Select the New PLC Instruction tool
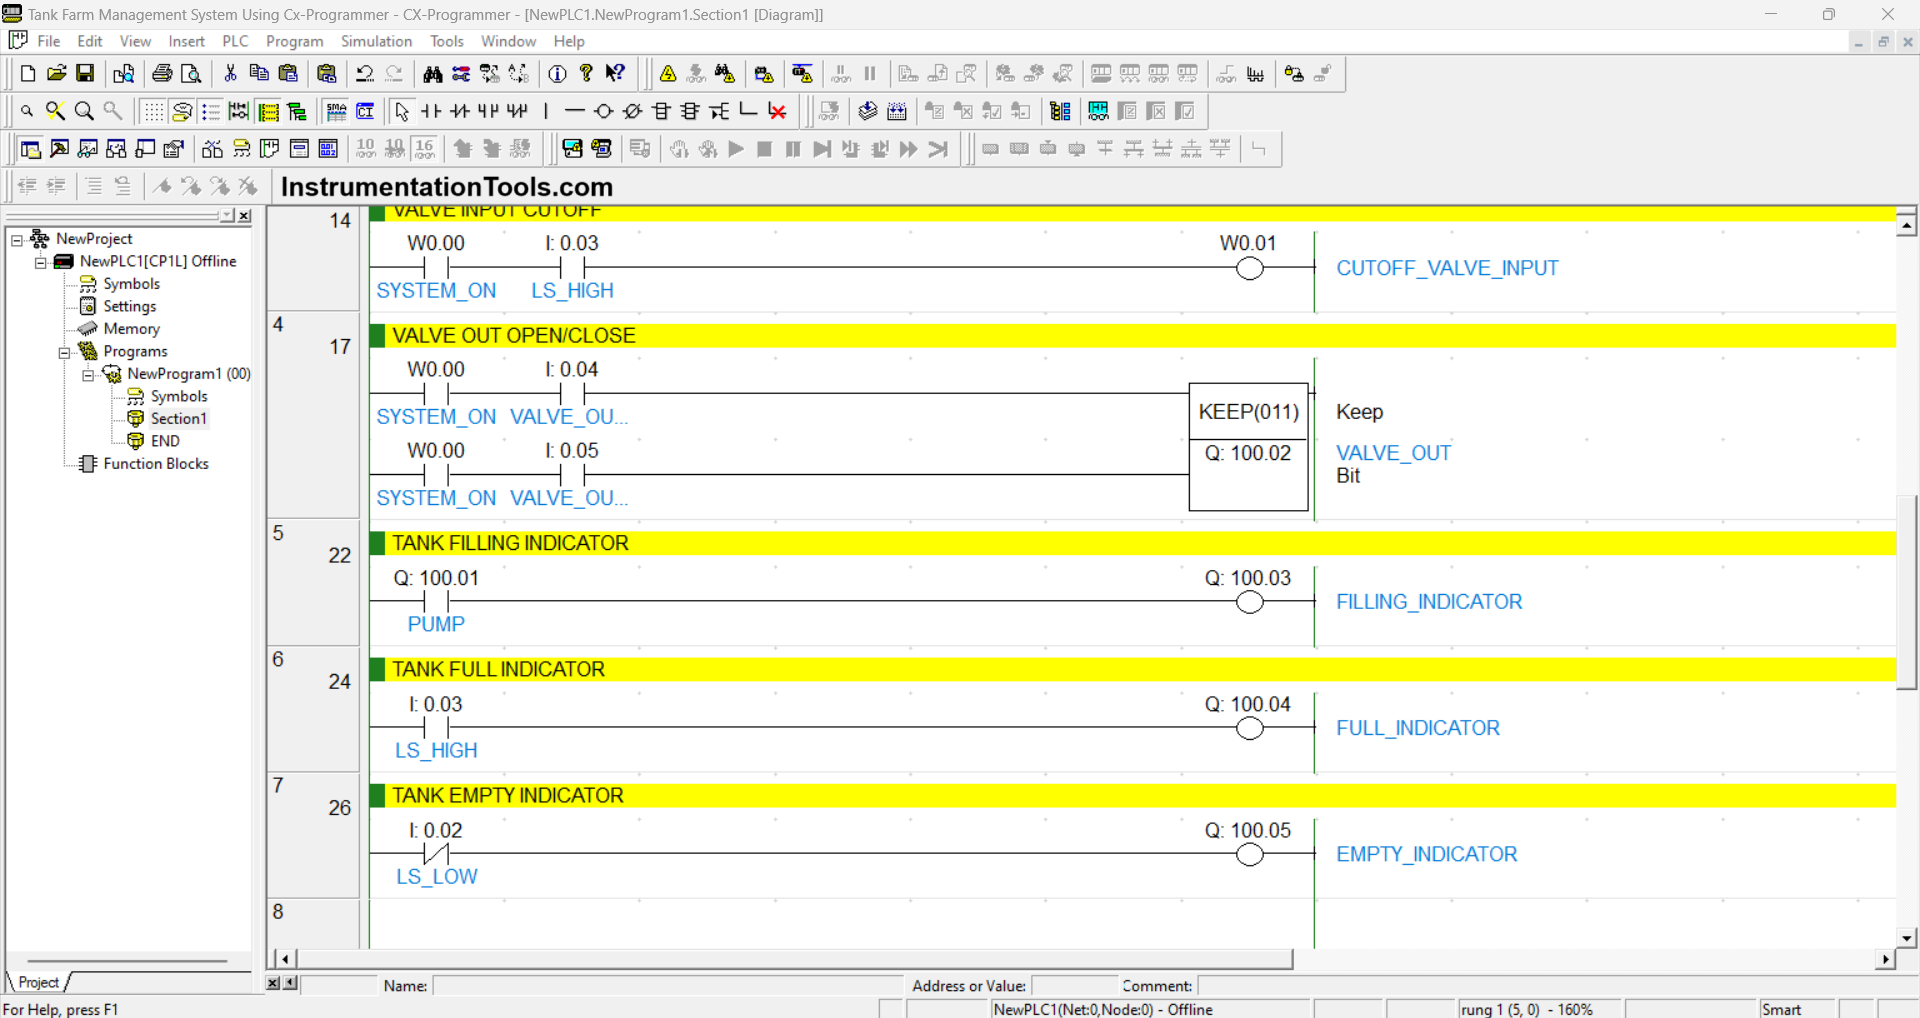The height and width of the screenshot is (1018, 1920). click(661, 111)
